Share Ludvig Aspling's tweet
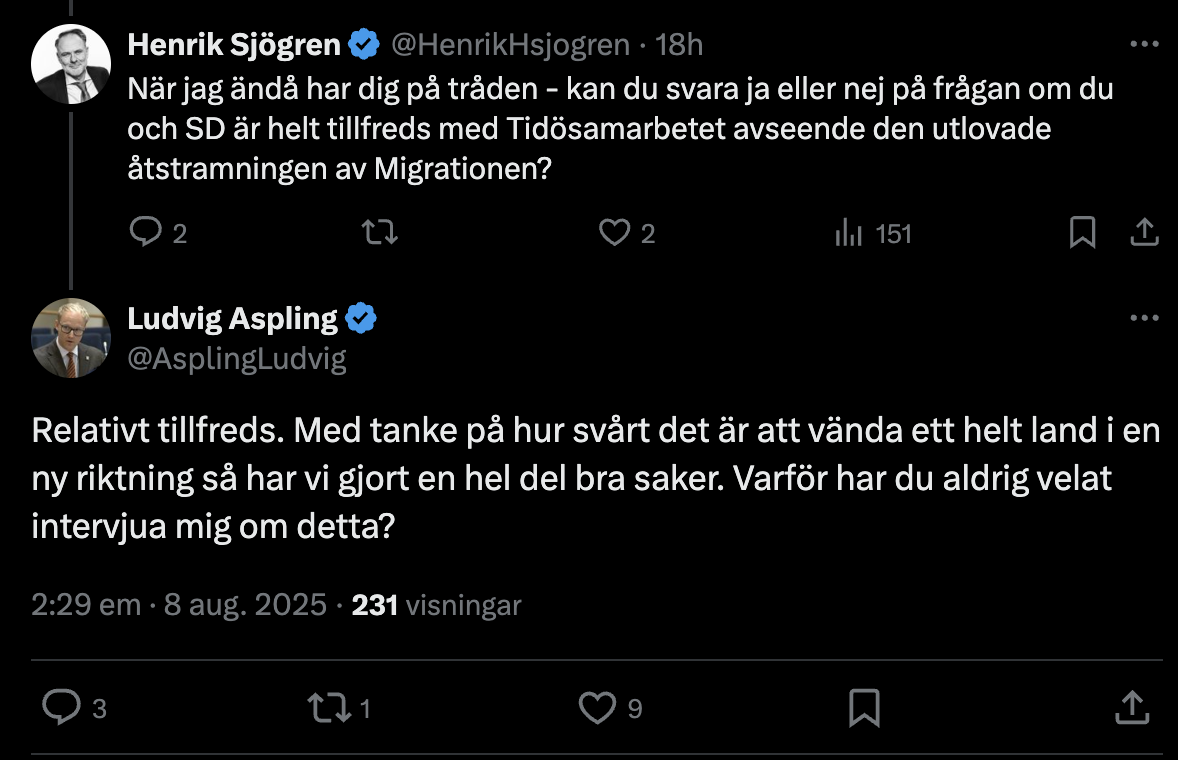Image resolution: width=1178 pixels, height=760 pixels. pyautogui.click(x=1131, y=708)
